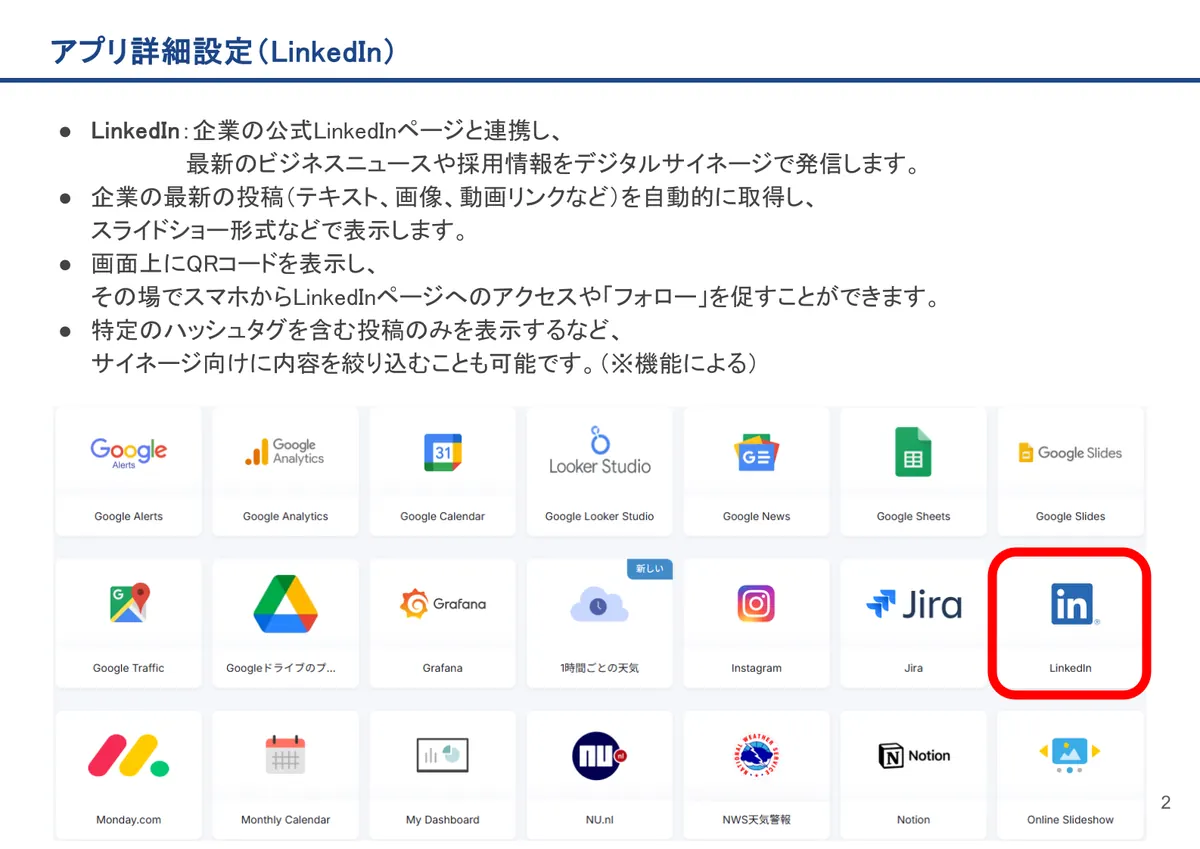Click the hourly weather cloud icon
The width and height of the screenshot is (1200, 849).
pos(599,605)
